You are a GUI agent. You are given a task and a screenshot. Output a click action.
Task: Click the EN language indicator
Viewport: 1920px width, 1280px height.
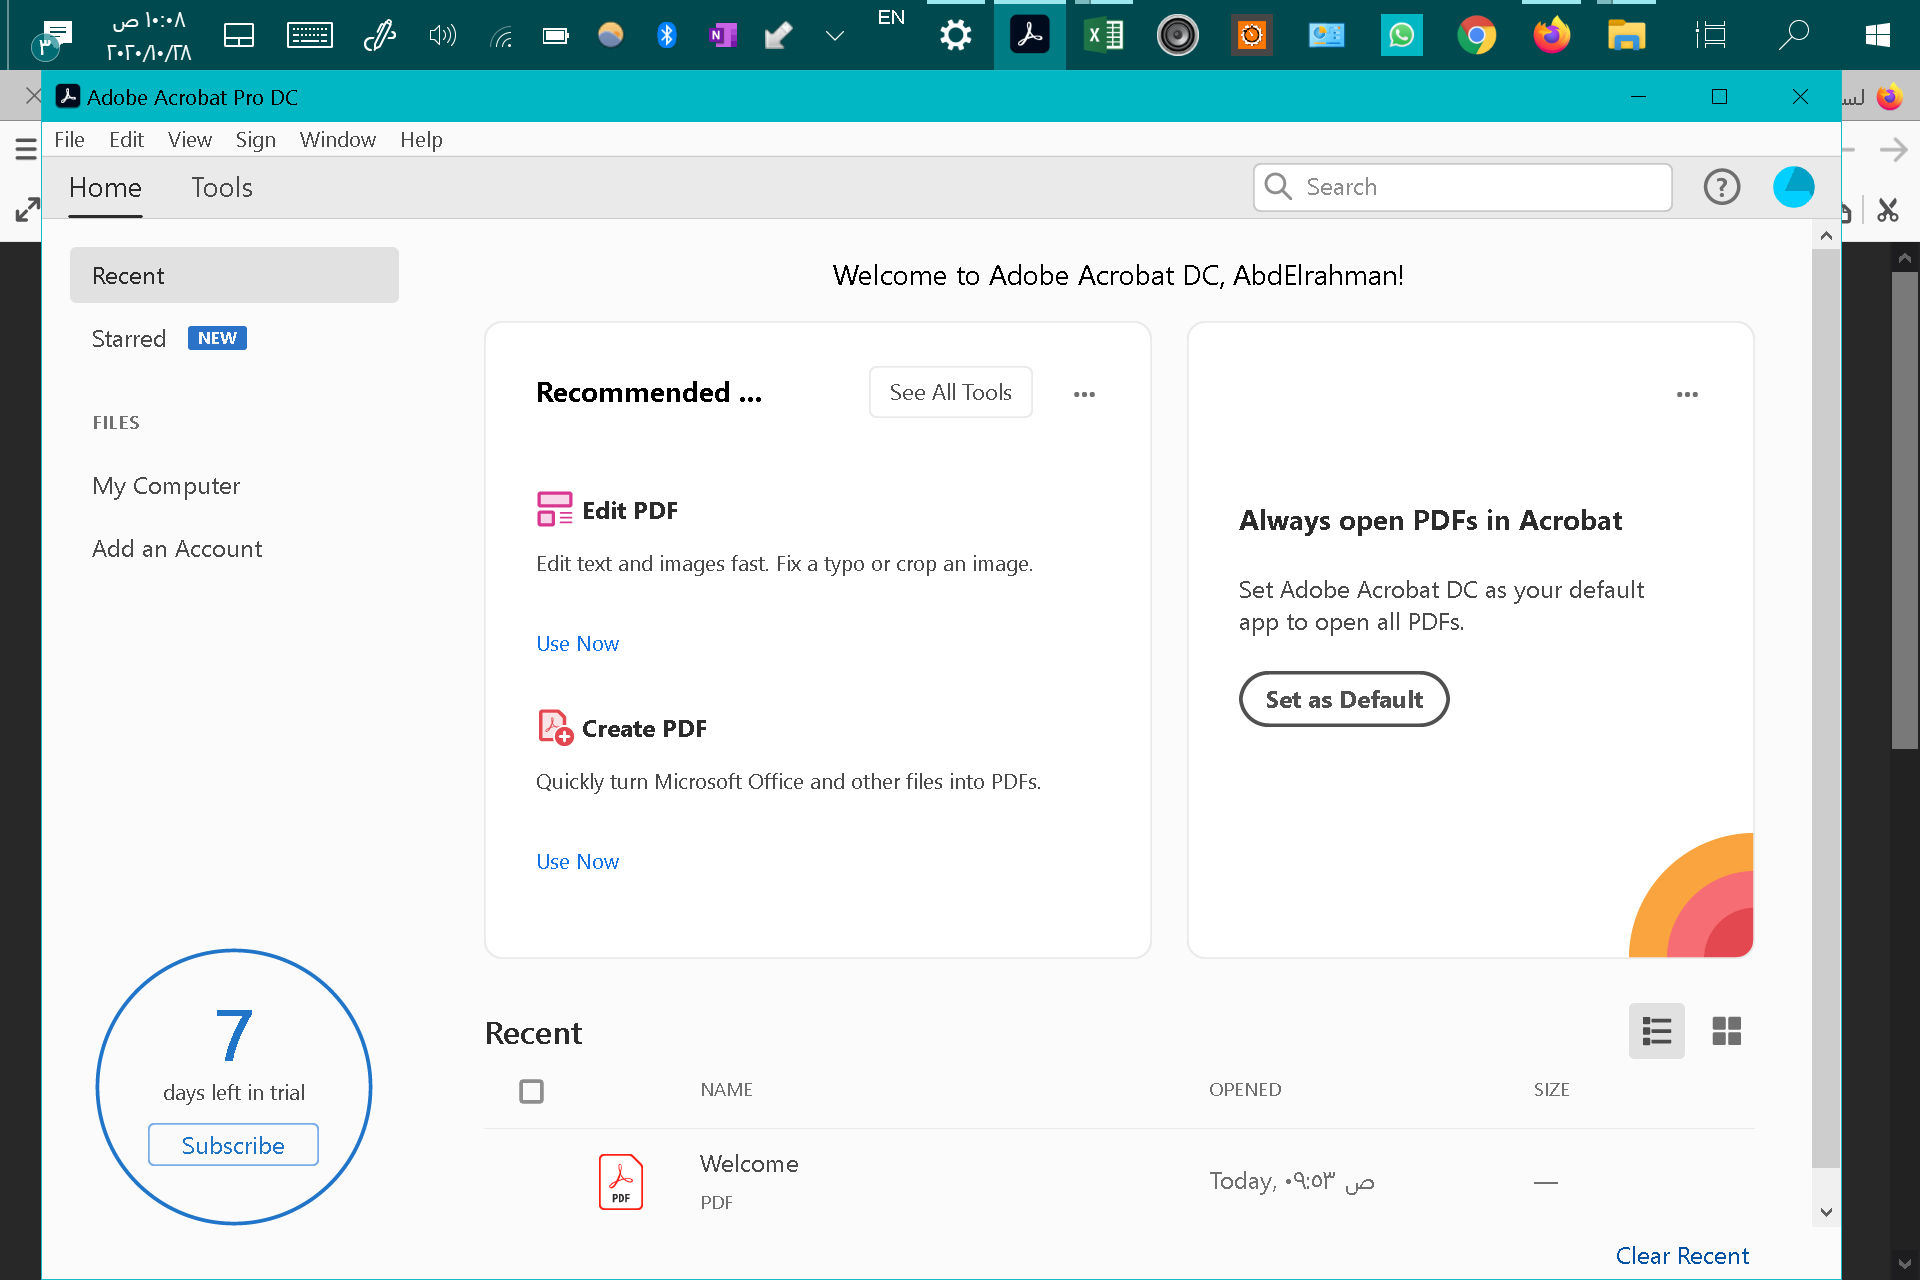tap(890, 17)
